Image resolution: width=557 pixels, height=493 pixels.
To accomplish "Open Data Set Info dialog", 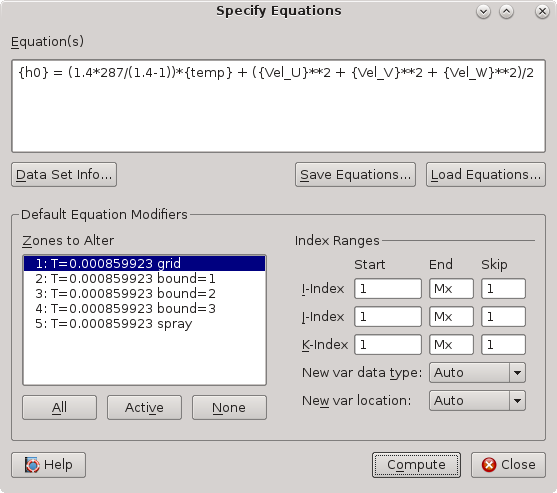I will pos(64,175).
